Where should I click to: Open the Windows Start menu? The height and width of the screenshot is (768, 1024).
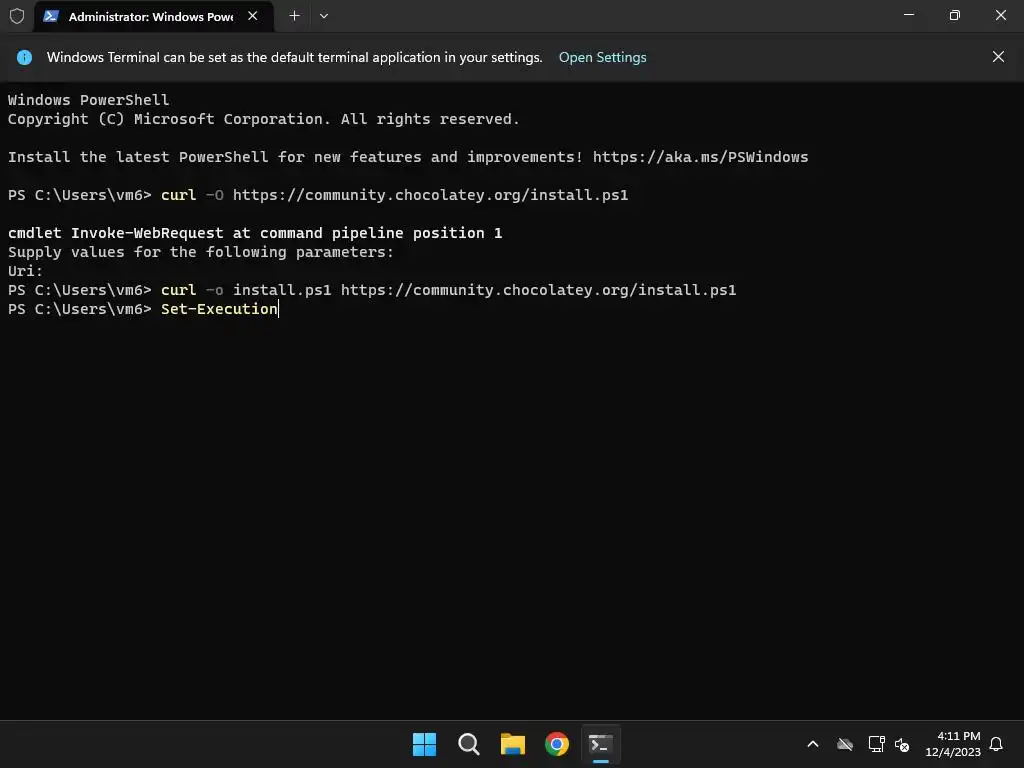tap(424, 744)
